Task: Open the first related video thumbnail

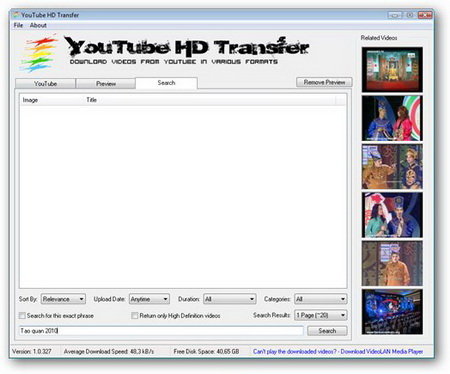Action: coord(392,70)
